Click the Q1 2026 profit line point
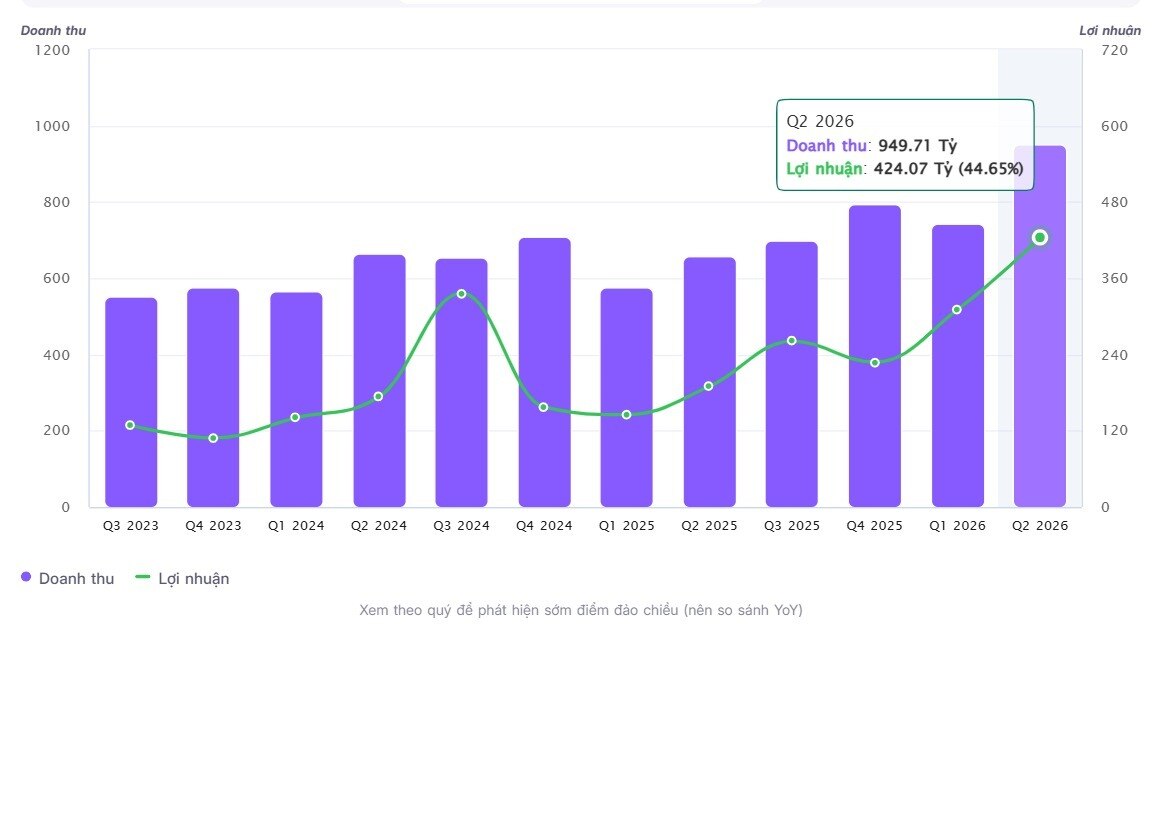 click(957, 310)
